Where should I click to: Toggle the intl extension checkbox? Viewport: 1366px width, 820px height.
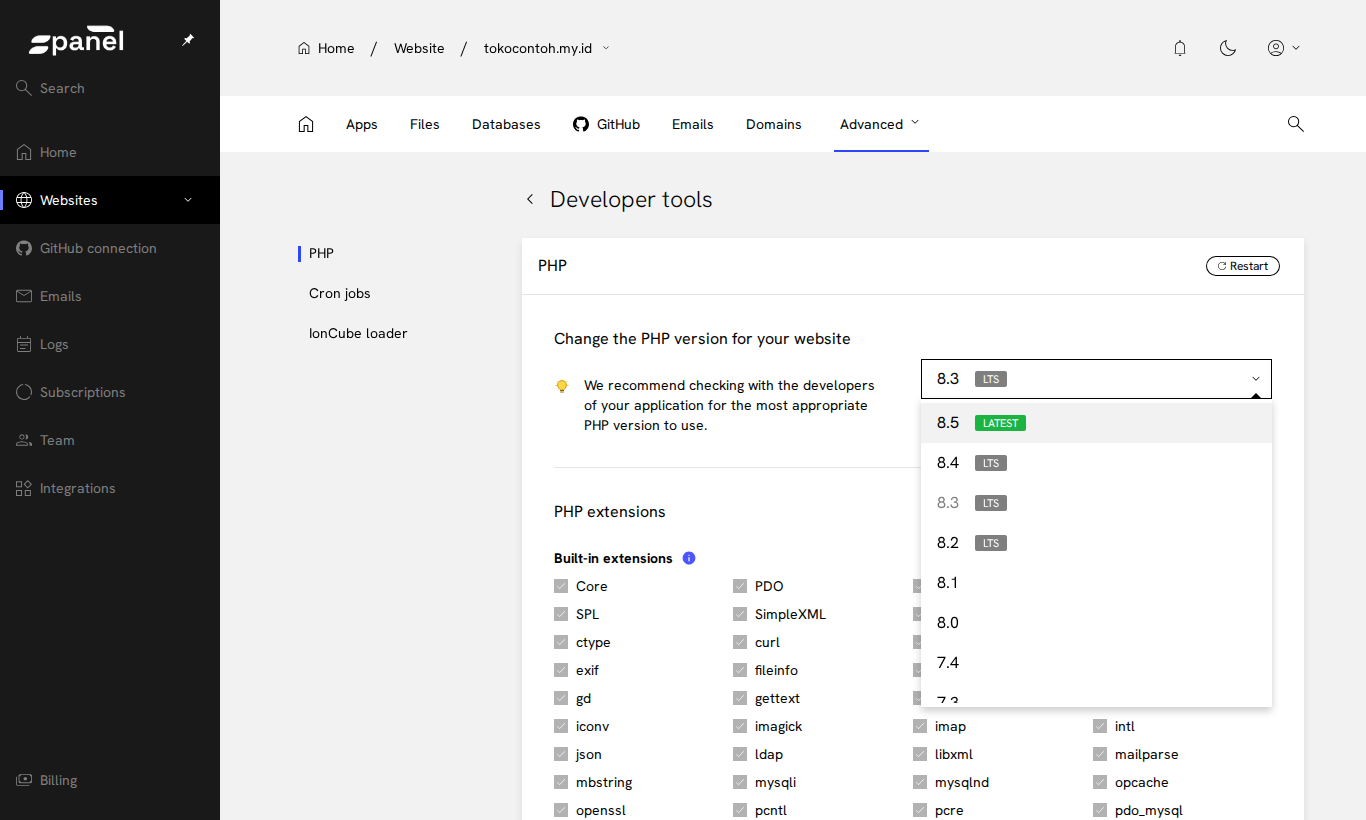[1100, 726]
